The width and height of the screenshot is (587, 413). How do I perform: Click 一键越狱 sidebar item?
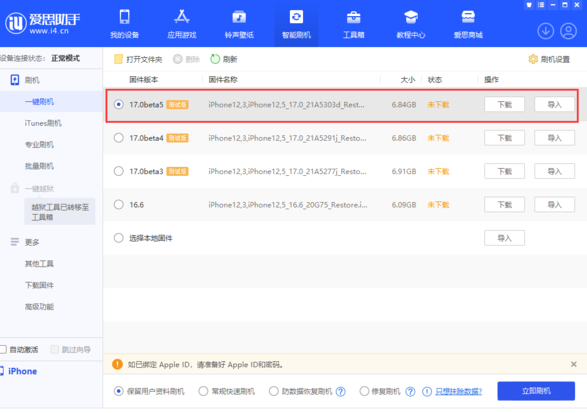point(39,188)
